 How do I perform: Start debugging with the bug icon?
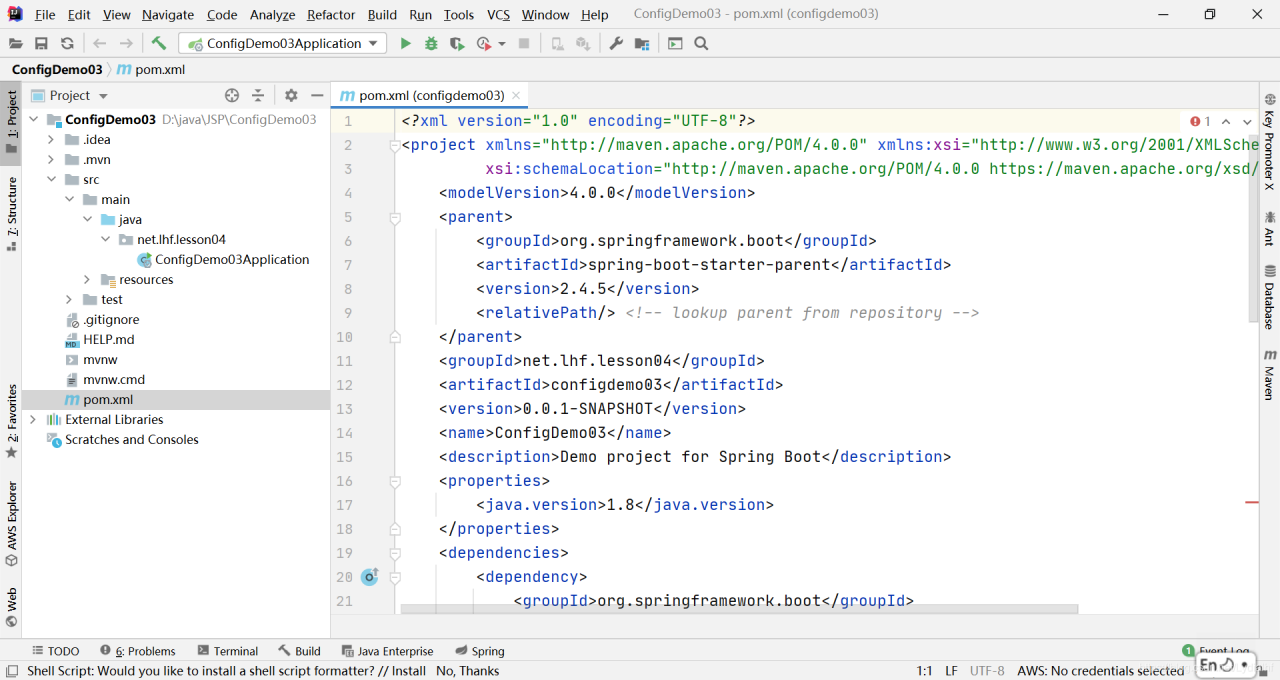coord(431,43)
